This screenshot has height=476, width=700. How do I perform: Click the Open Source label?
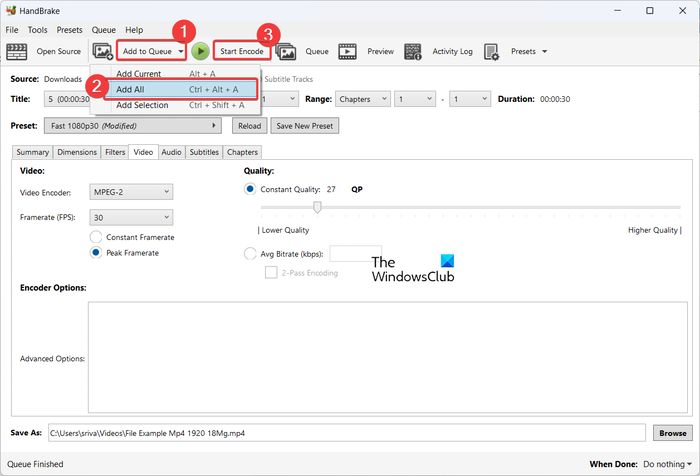[x=58, y=51]
